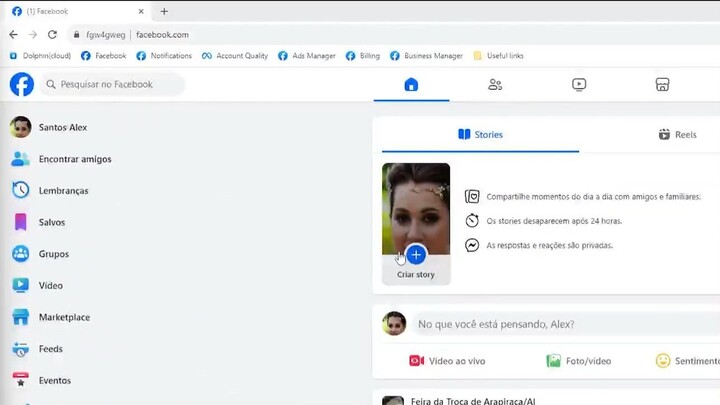Click 'Compartilhe momentos do dia a dia' text
Screen dimensions: 720x405
pyautogui.click(x=593, y=197)
